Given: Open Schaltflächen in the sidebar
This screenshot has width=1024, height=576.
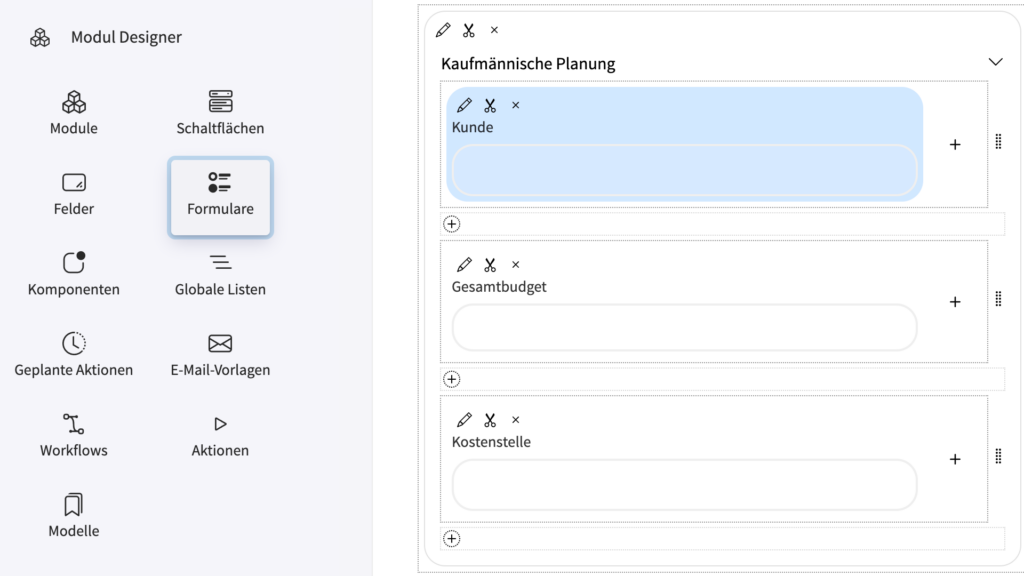Looking at the screenshot, I should (220, 113).
